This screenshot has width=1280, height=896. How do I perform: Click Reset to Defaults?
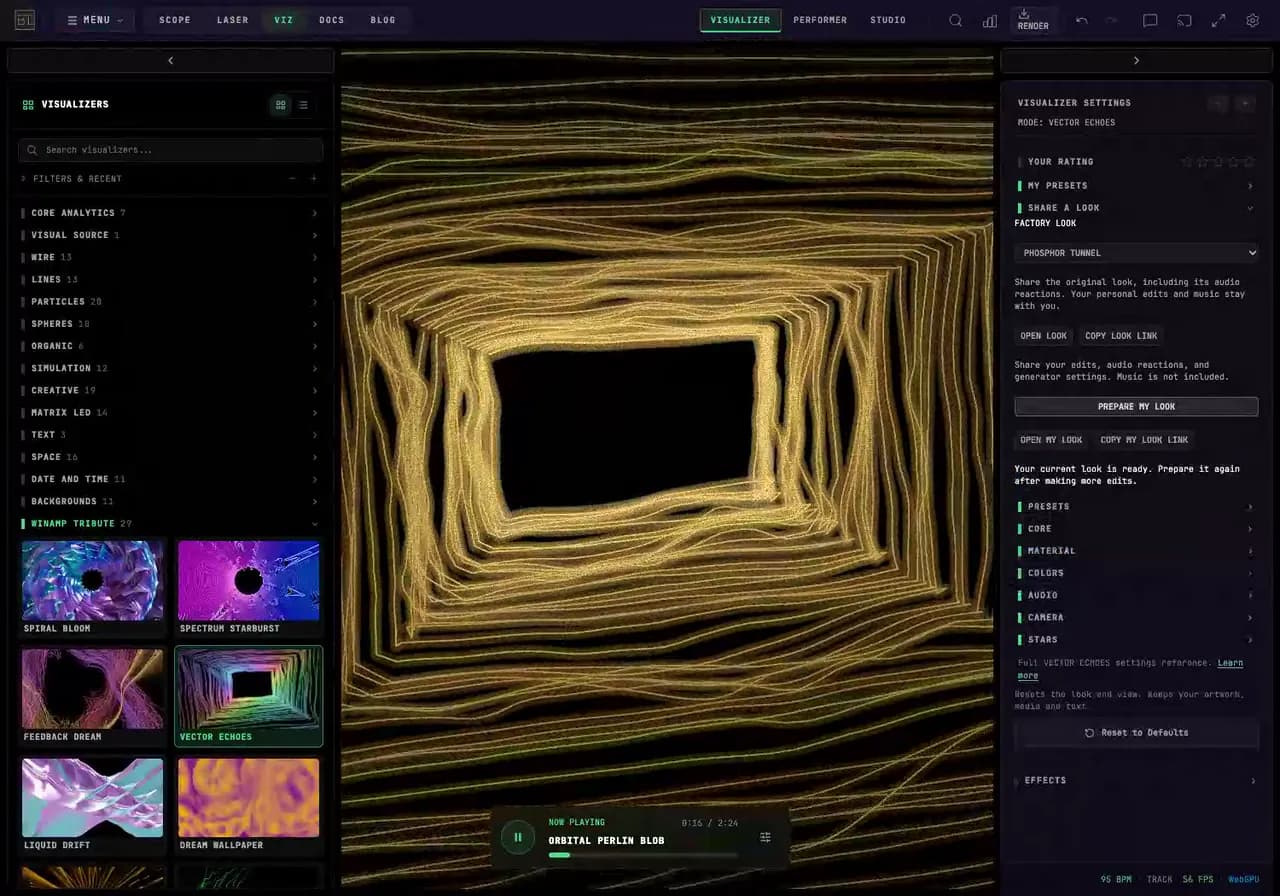coord(1136,733)
